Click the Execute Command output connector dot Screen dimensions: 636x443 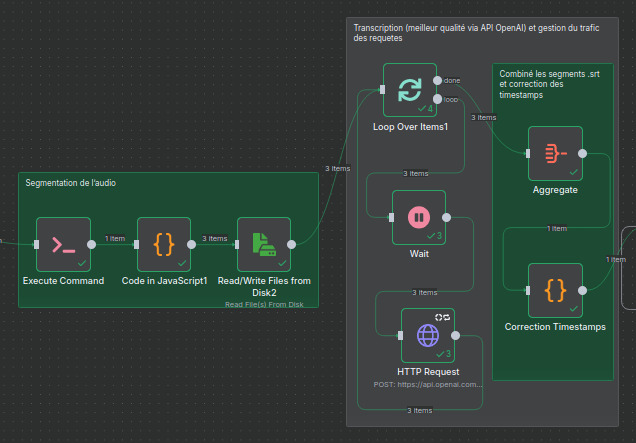92,243
